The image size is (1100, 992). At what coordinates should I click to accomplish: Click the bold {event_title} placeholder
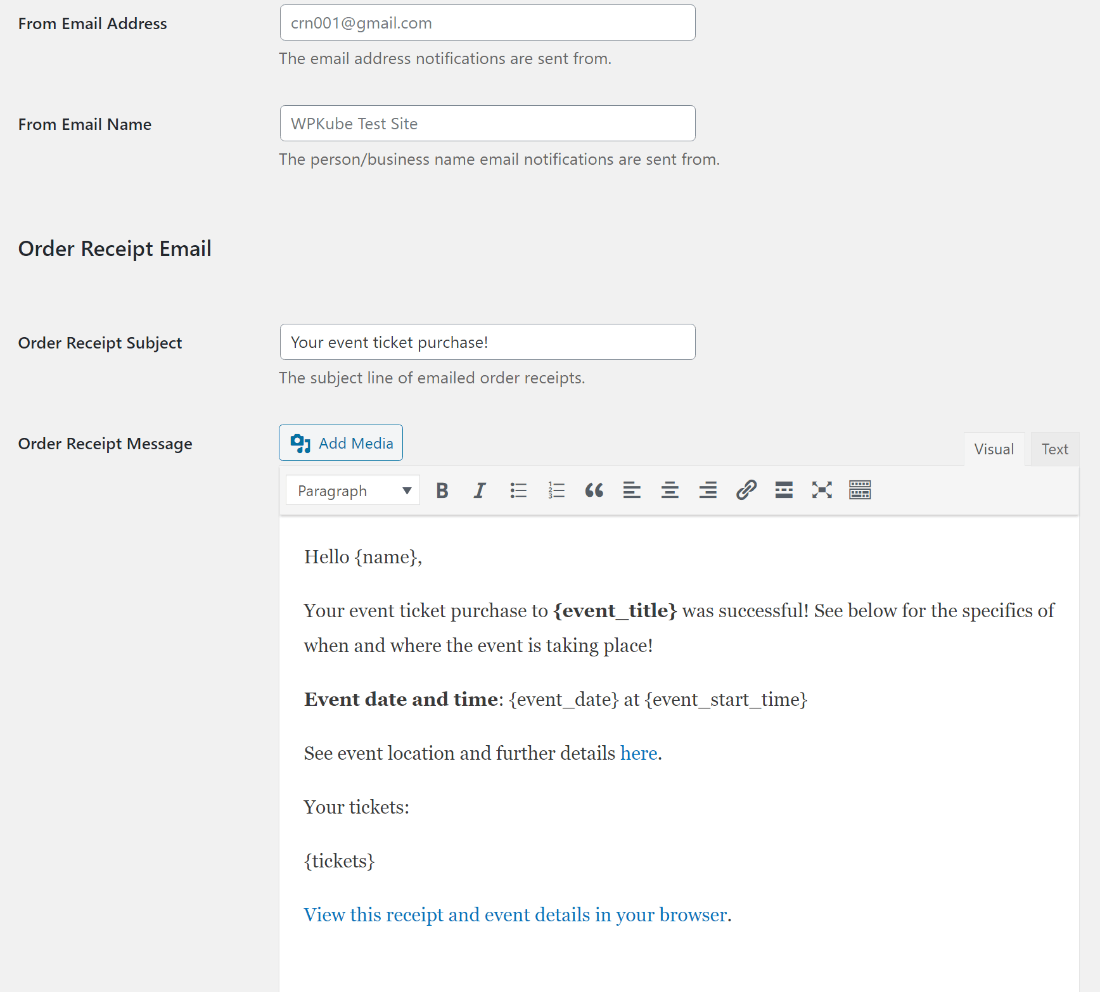(x=615, y=610)
